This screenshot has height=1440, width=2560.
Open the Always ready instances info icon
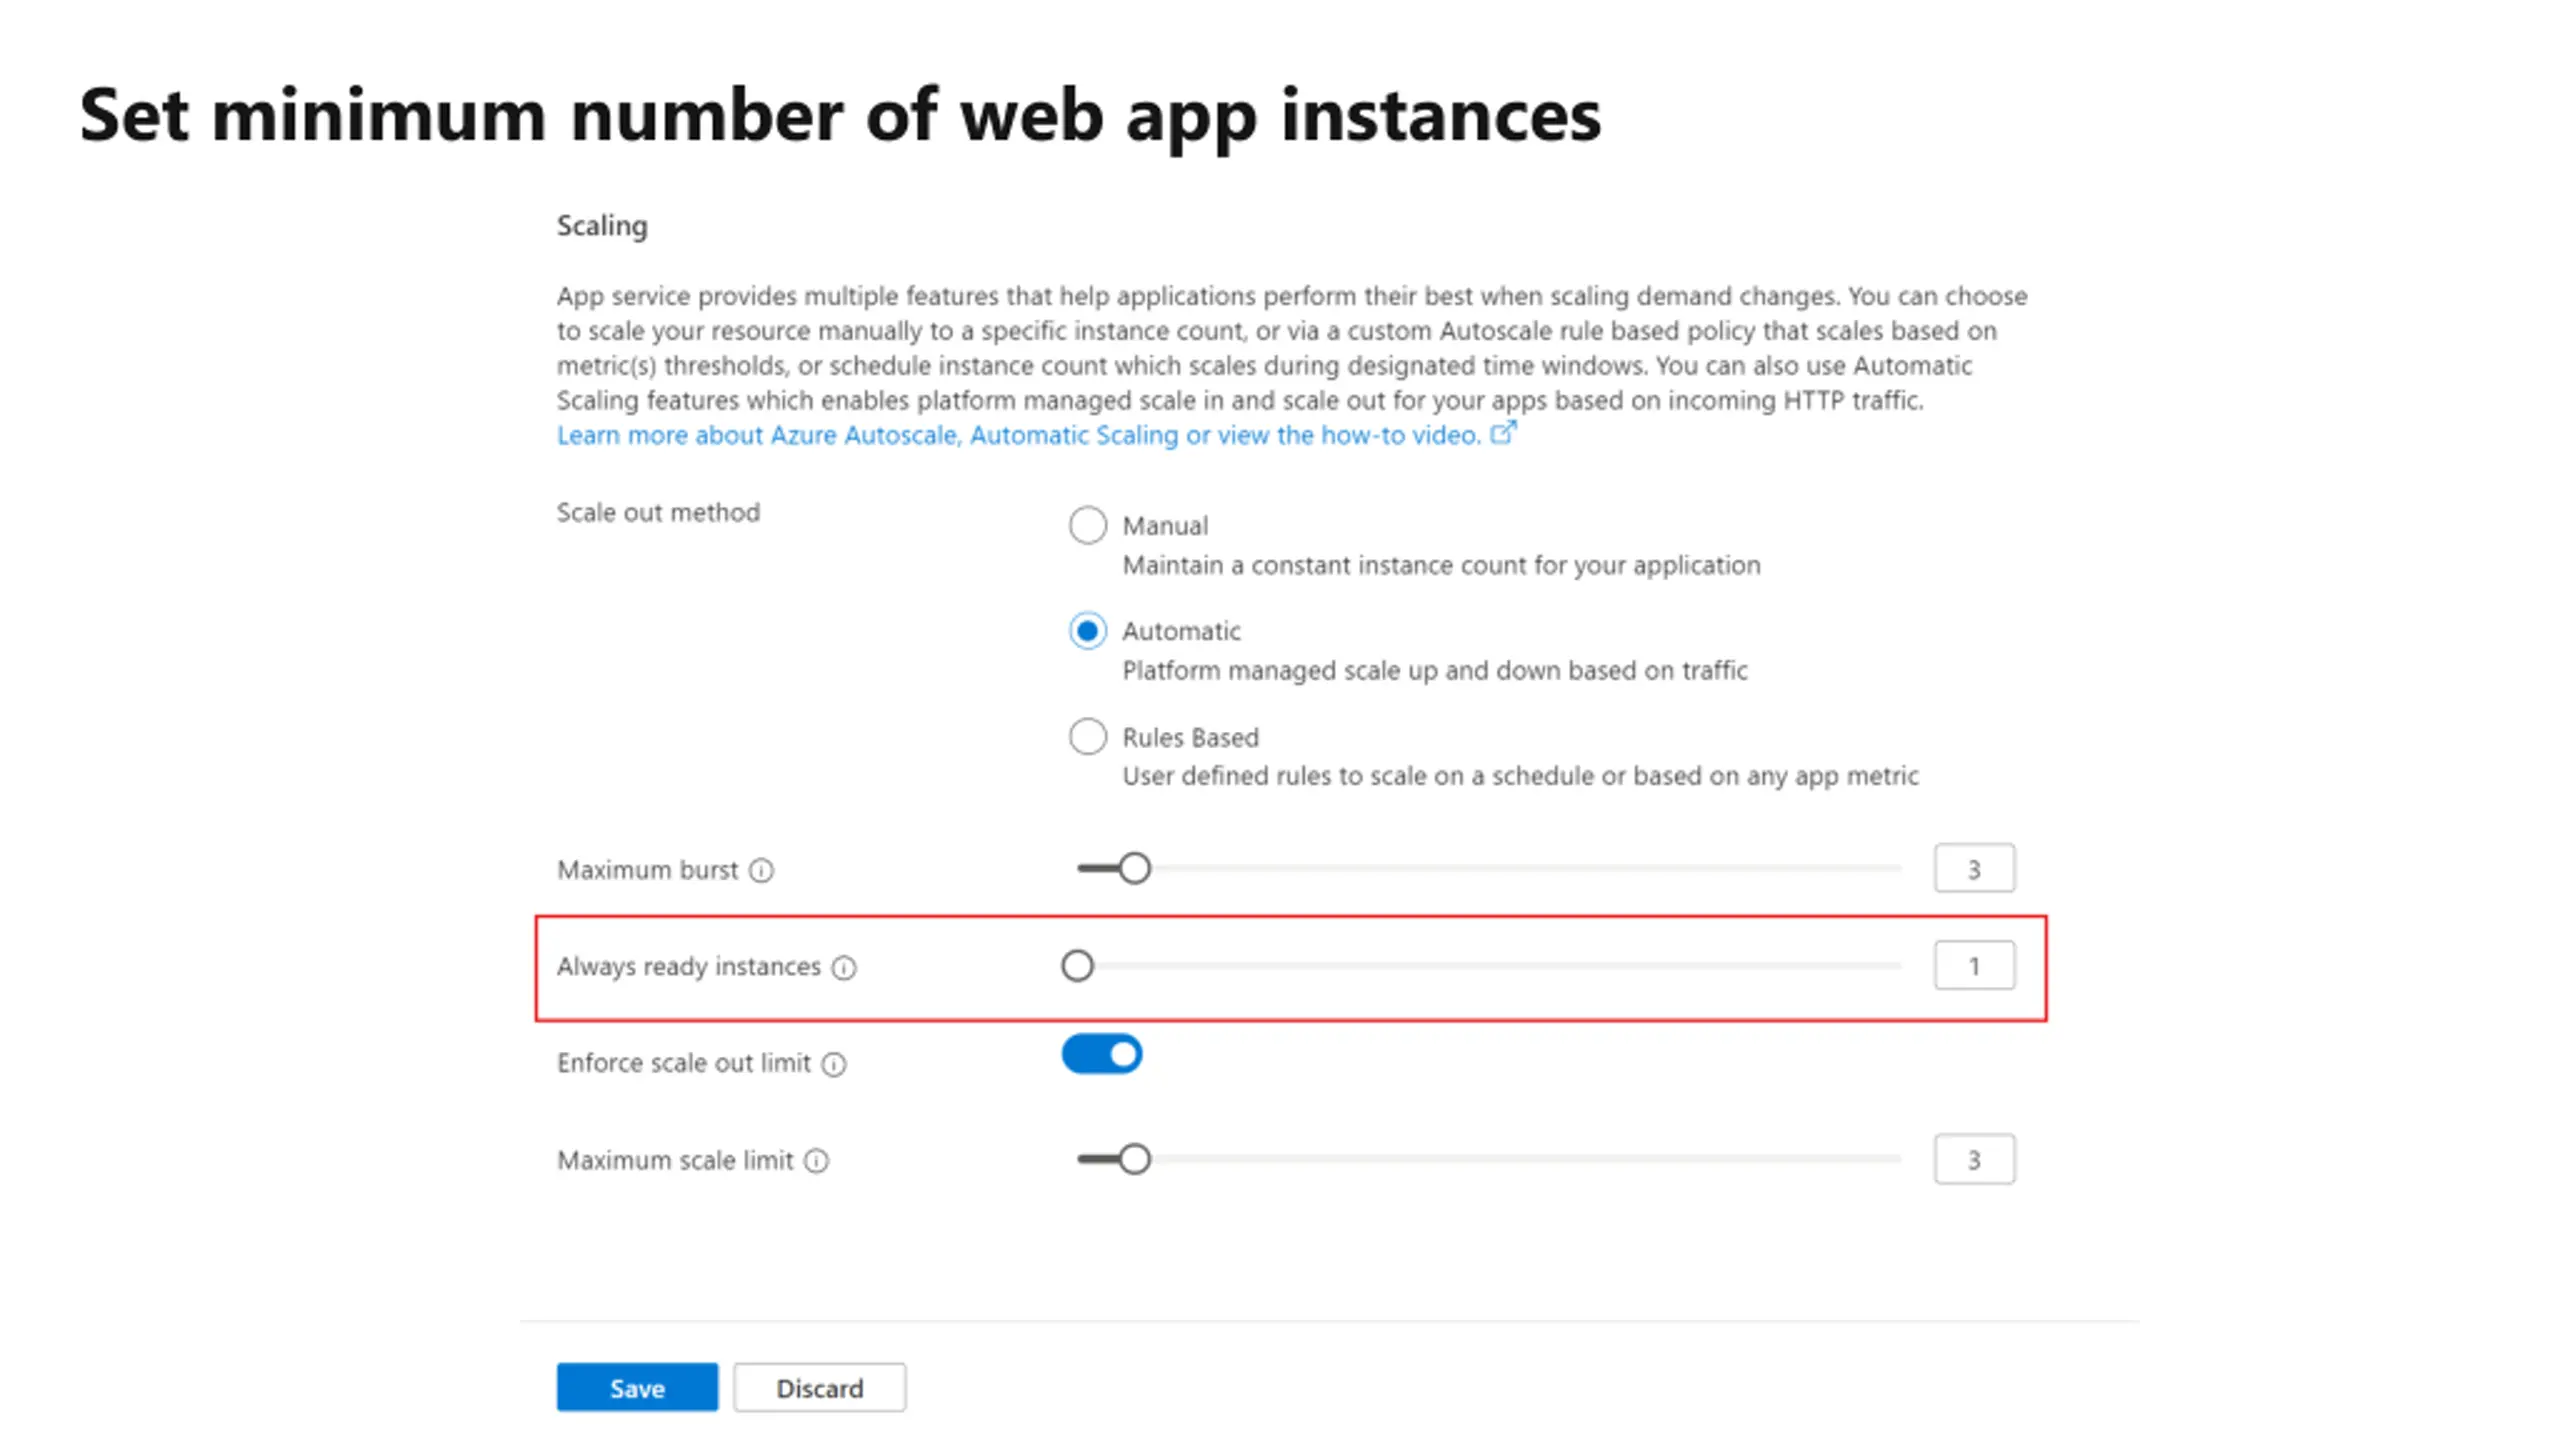(x=844, y=968)
